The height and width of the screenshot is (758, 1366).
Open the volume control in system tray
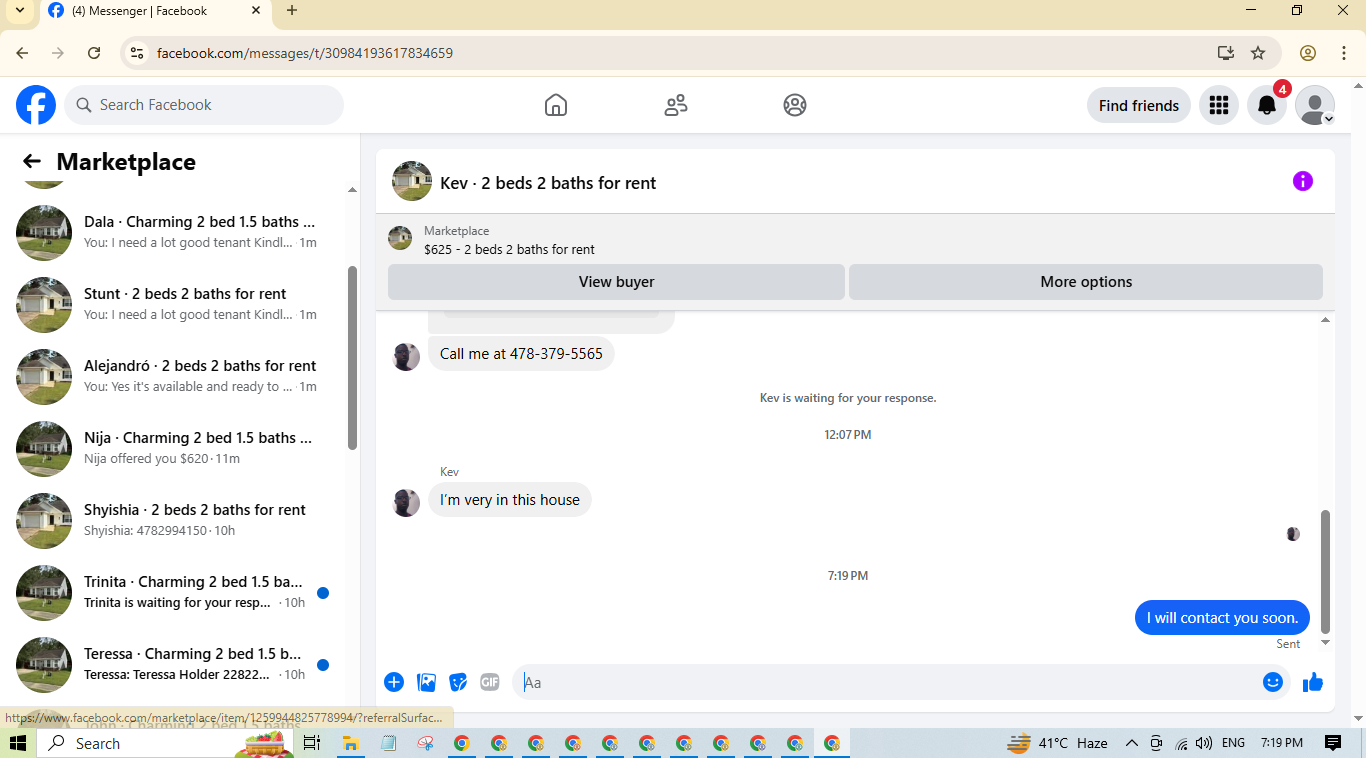tap(1204, 743)
